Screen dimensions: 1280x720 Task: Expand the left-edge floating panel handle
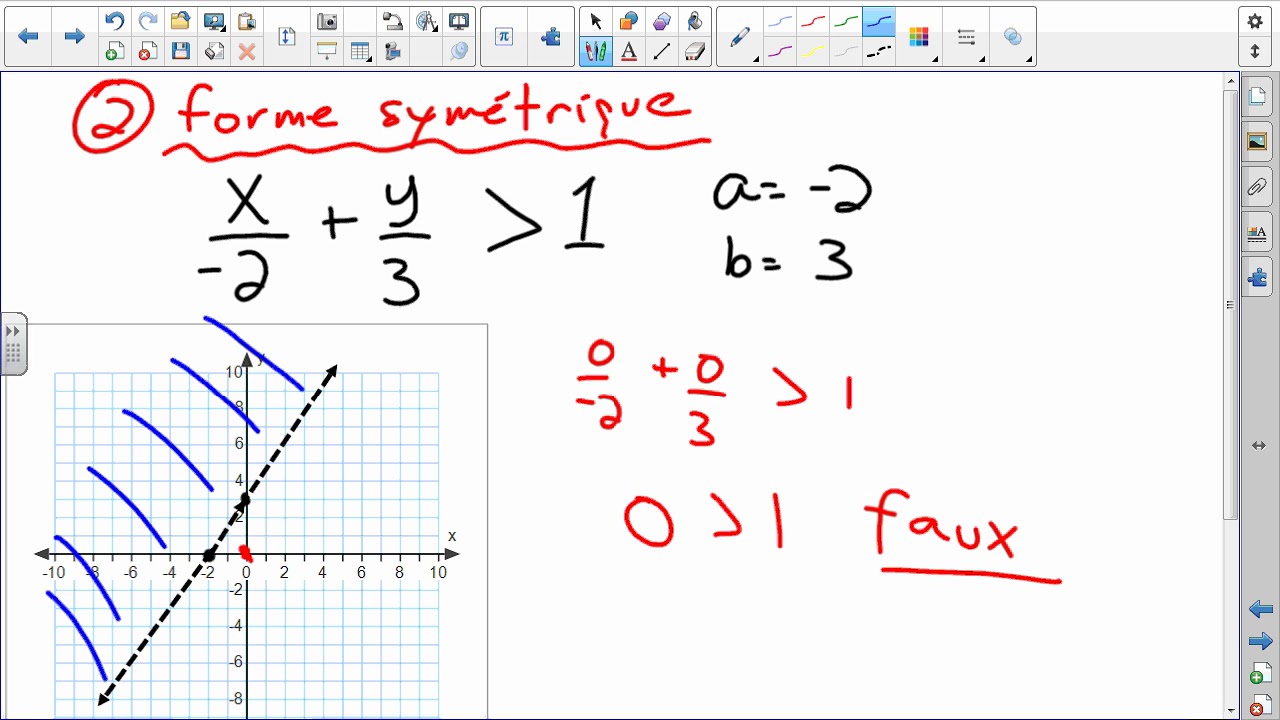[13, 343]
